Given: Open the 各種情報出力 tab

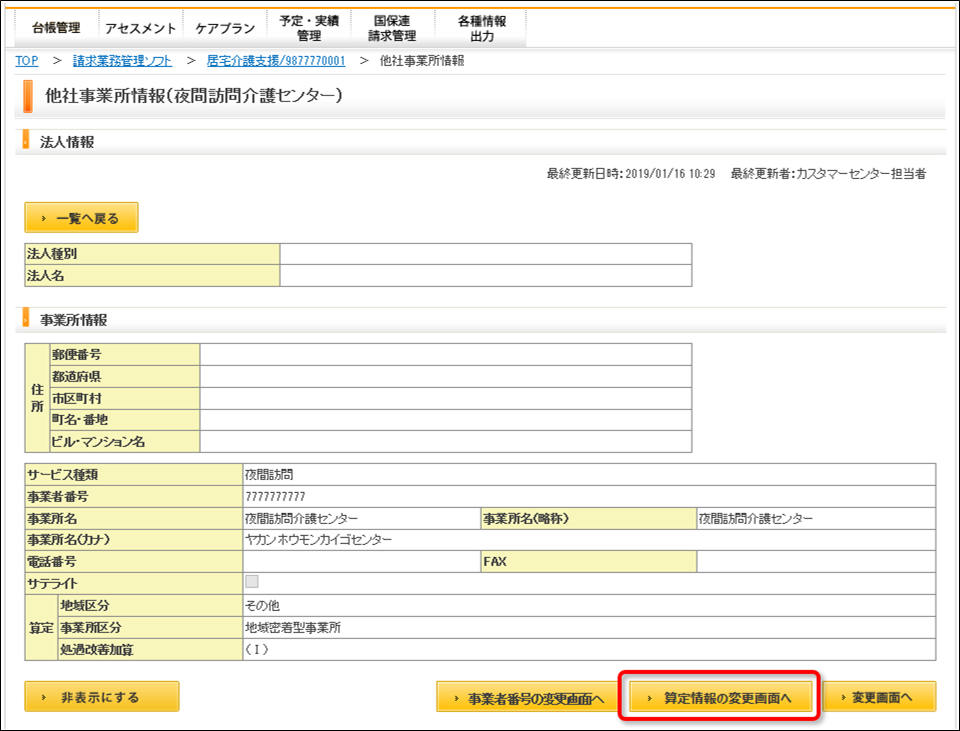Looking at the screenshot, I should [x=481, y=28].
